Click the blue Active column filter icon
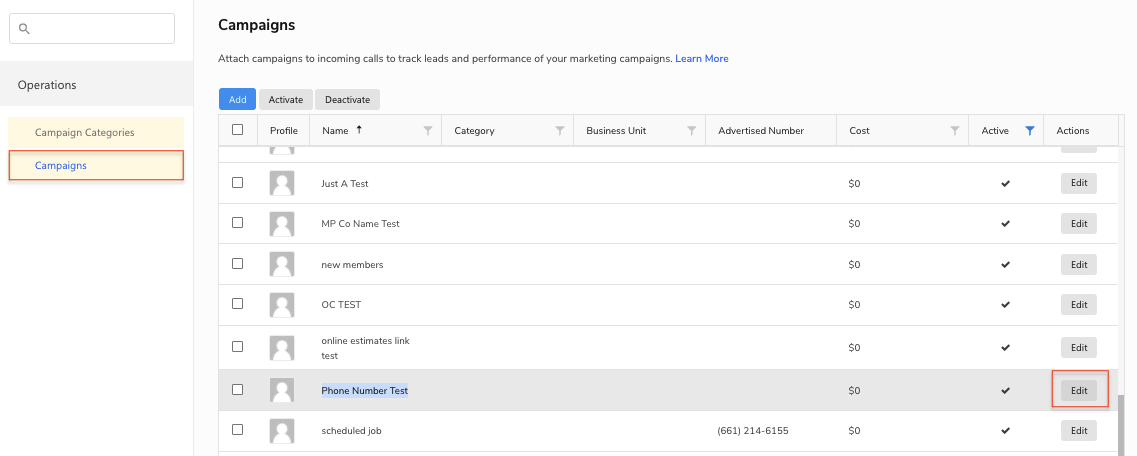Screen dimensions: 1137x456 coord(1030,131)
